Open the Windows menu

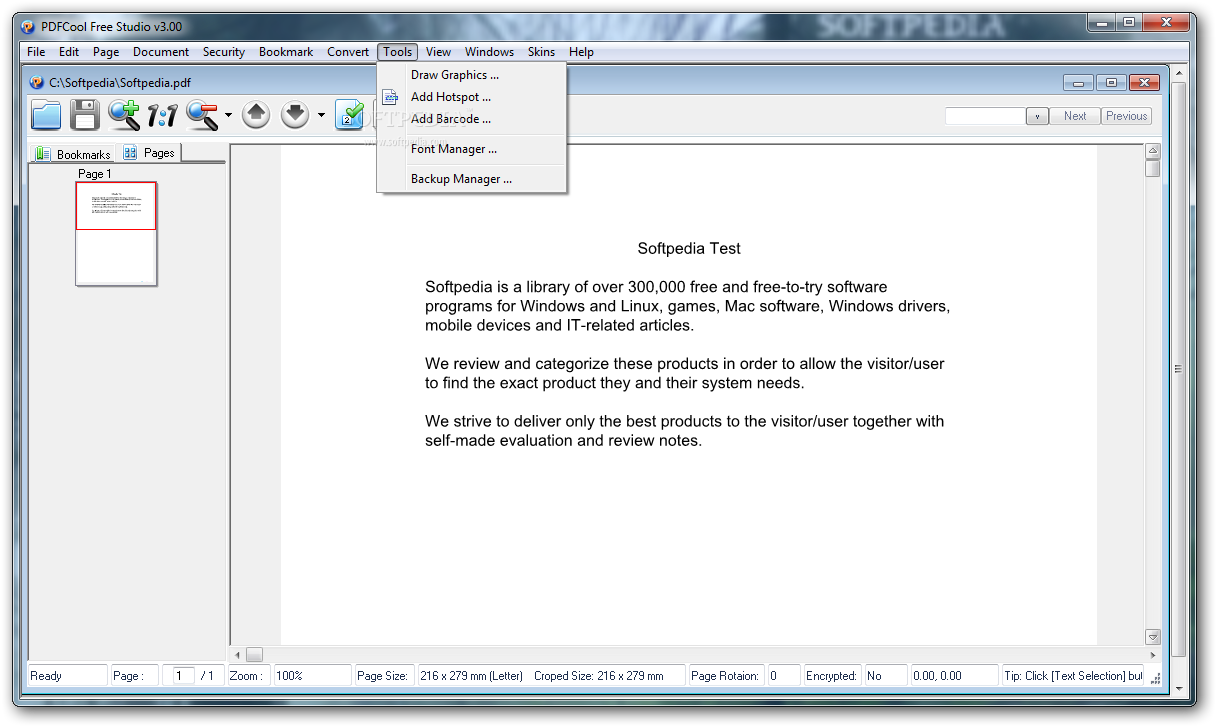pyautogui.click(x=489, y=52)
